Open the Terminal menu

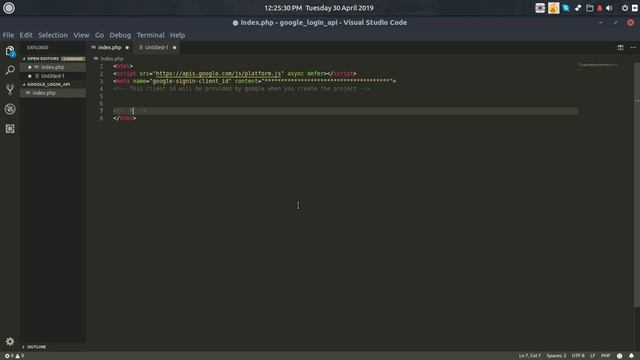click(x=150, y=35)
